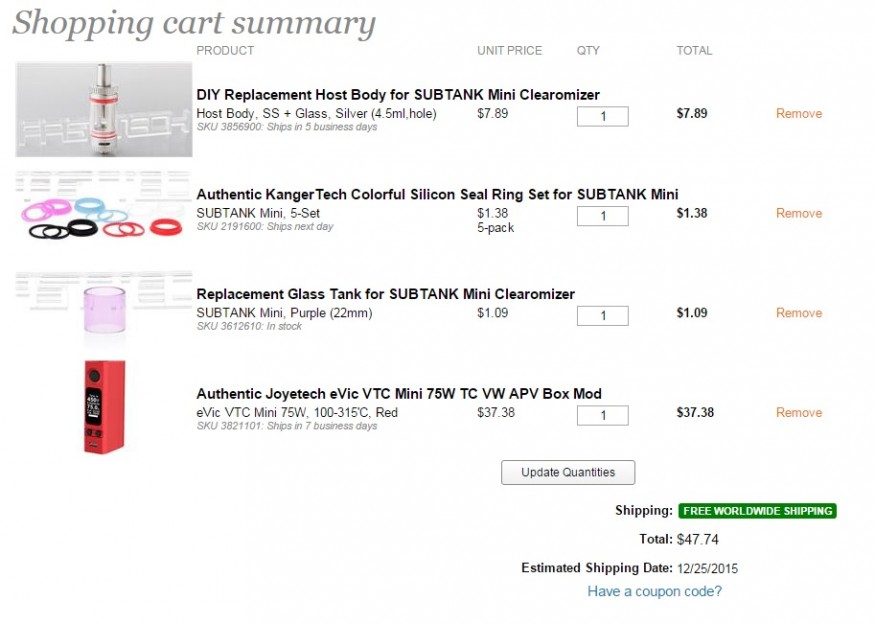This screenshot has height=624, width=875.
Task: Select 'eVic VTC Mini 75W, 100-315'C, Red' text
Action: coord(297,412)
